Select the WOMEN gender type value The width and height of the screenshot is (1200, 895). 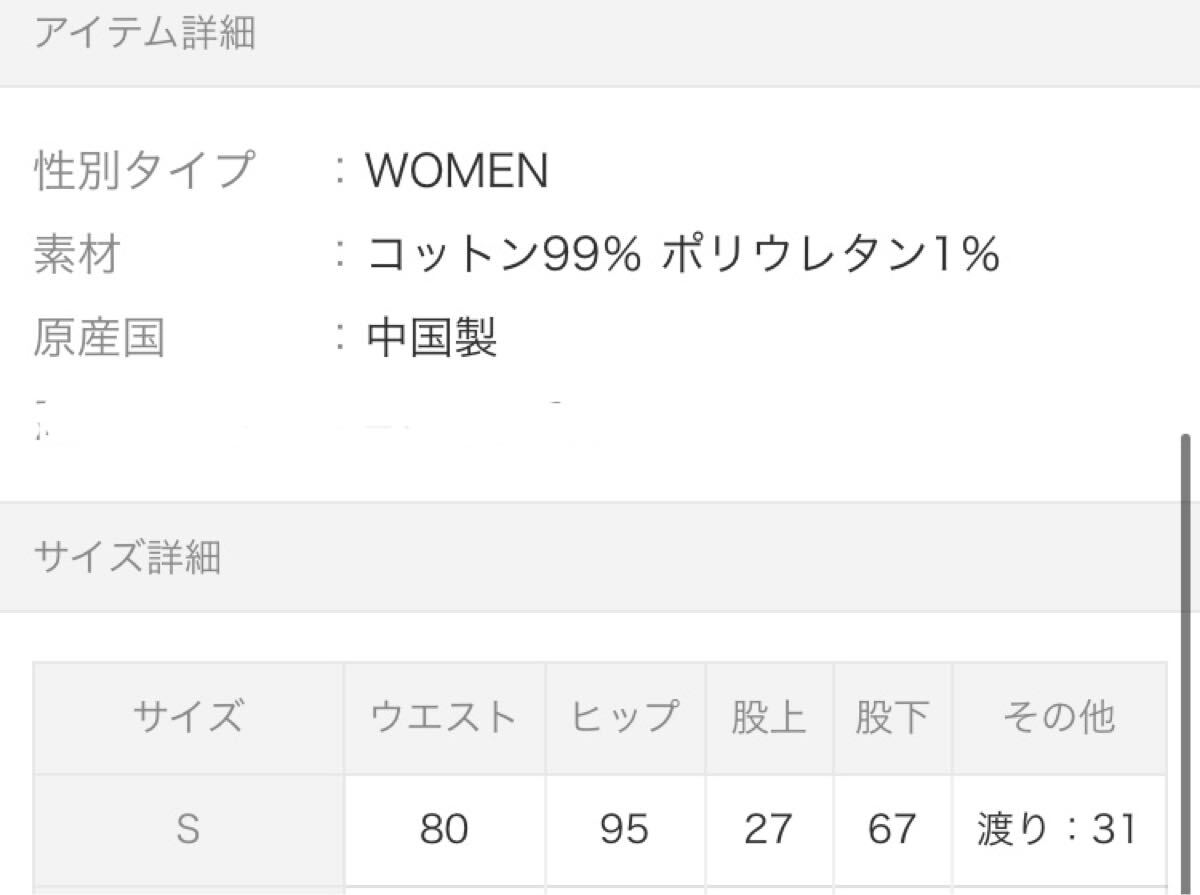pyautogui.click(x=456, y=171)
